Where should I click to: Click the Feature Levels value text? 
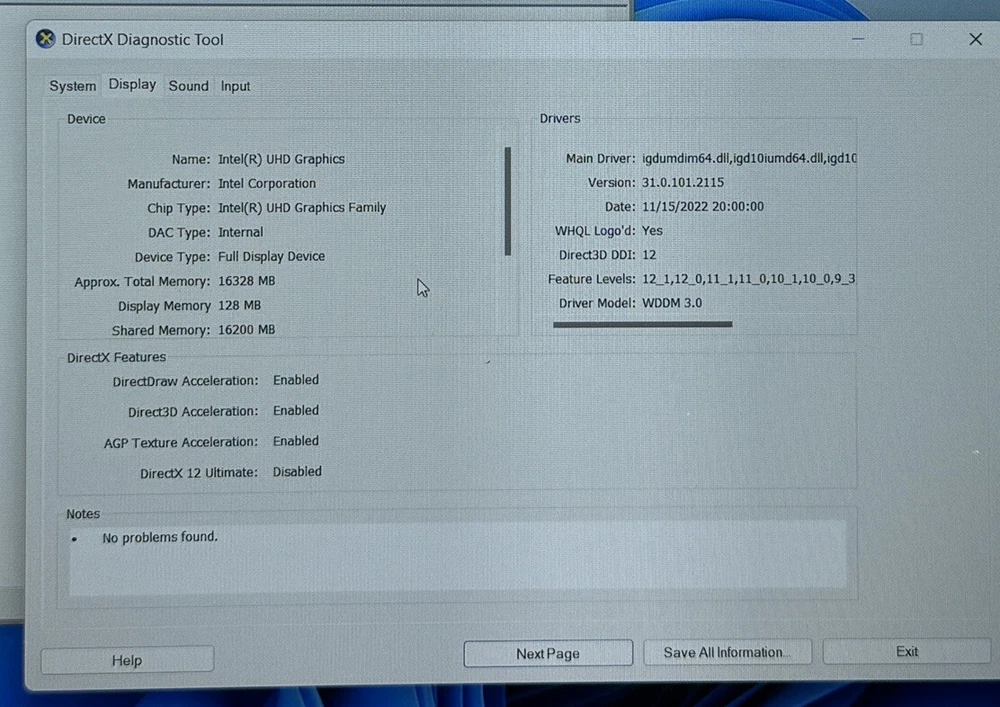[748, 279]
